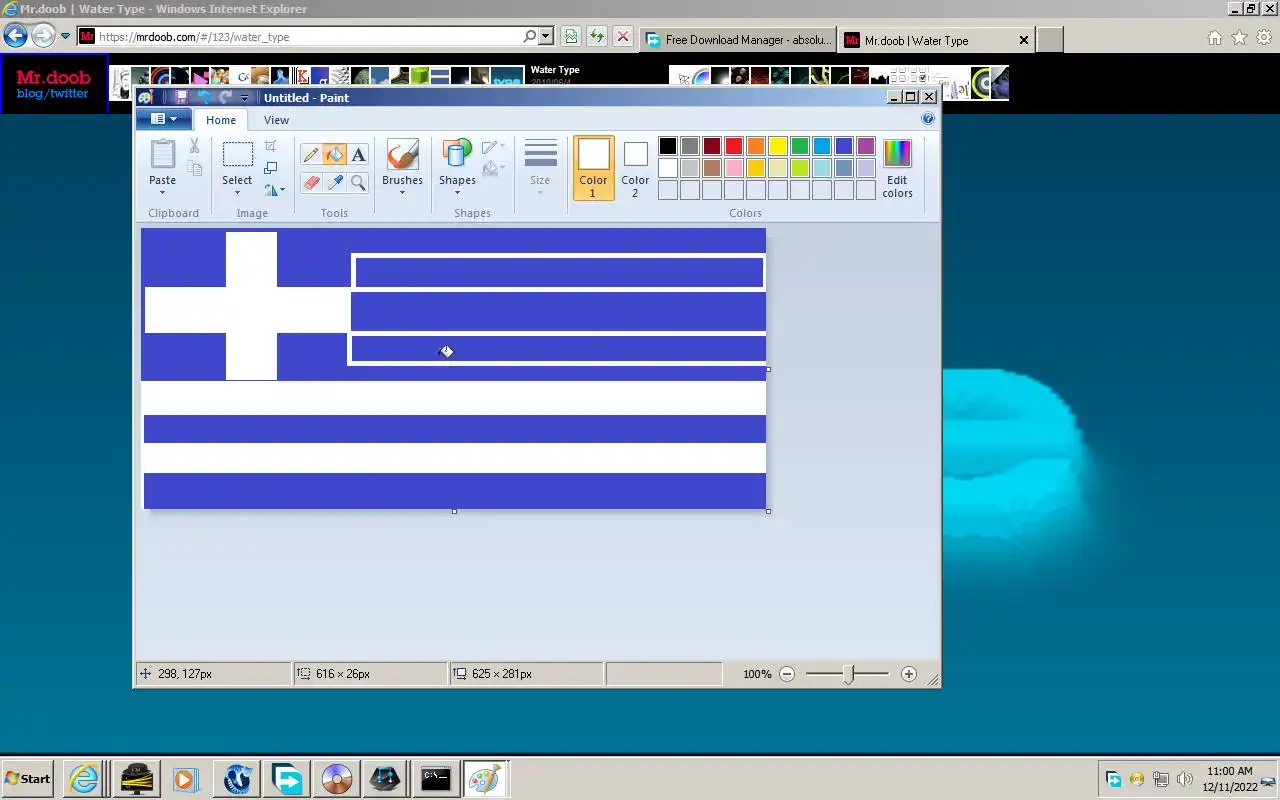
Task: Open Mr.doob blog/twitter link
Action: point(53,94)
